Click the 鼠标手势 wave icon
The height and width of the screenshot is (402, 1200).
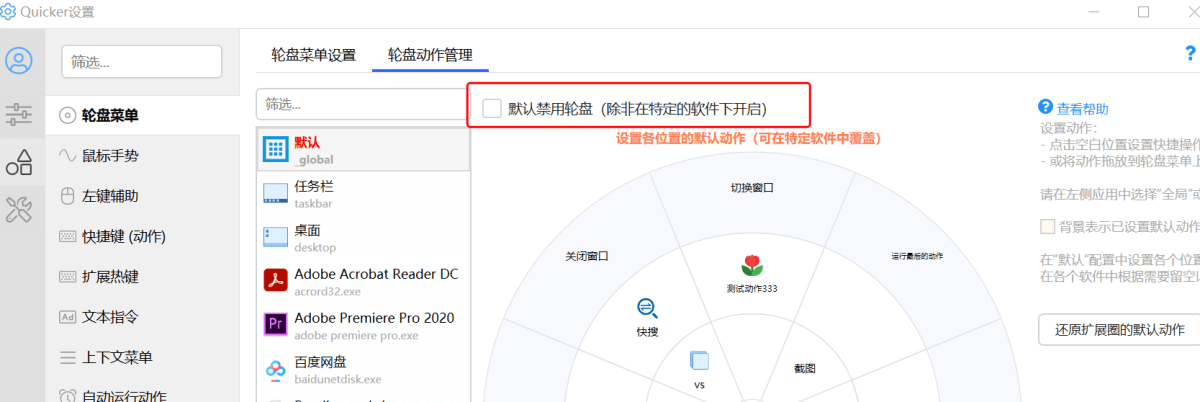[68, 156]
